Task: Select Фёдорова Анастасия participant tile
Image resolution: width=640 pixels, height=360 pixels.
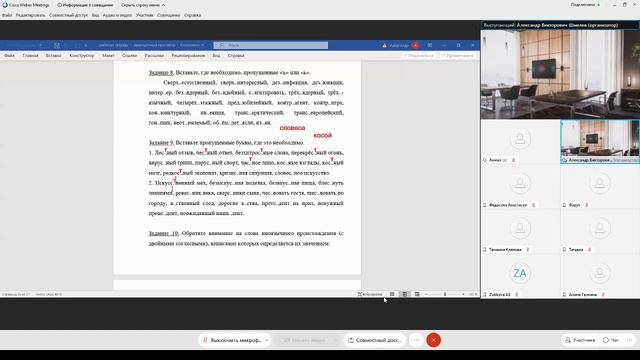Action: tap(520, 186)
